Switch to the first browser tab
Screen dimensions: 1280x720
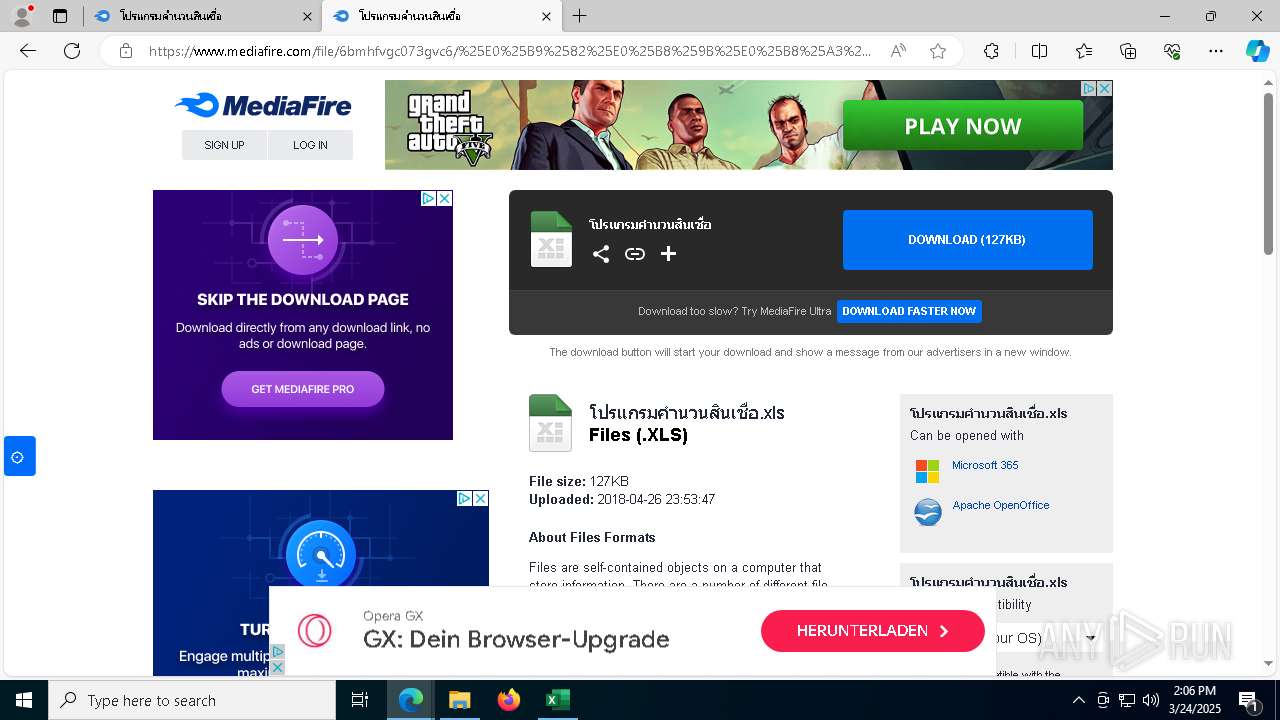point(200,16)
